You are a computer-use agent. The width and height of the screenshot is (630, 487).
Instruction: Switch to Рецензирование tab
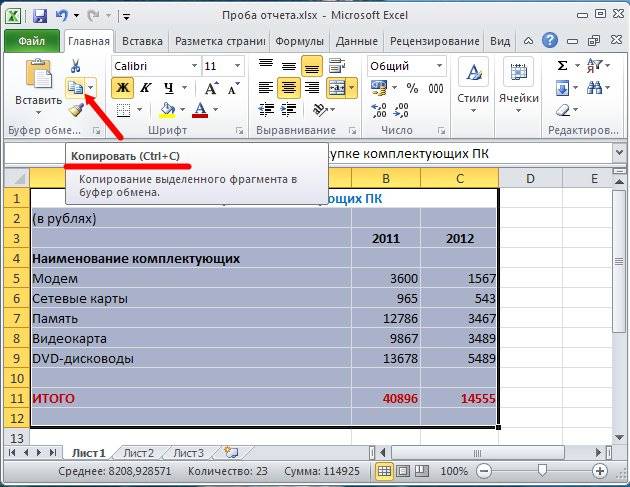click(x=434, y=41)
